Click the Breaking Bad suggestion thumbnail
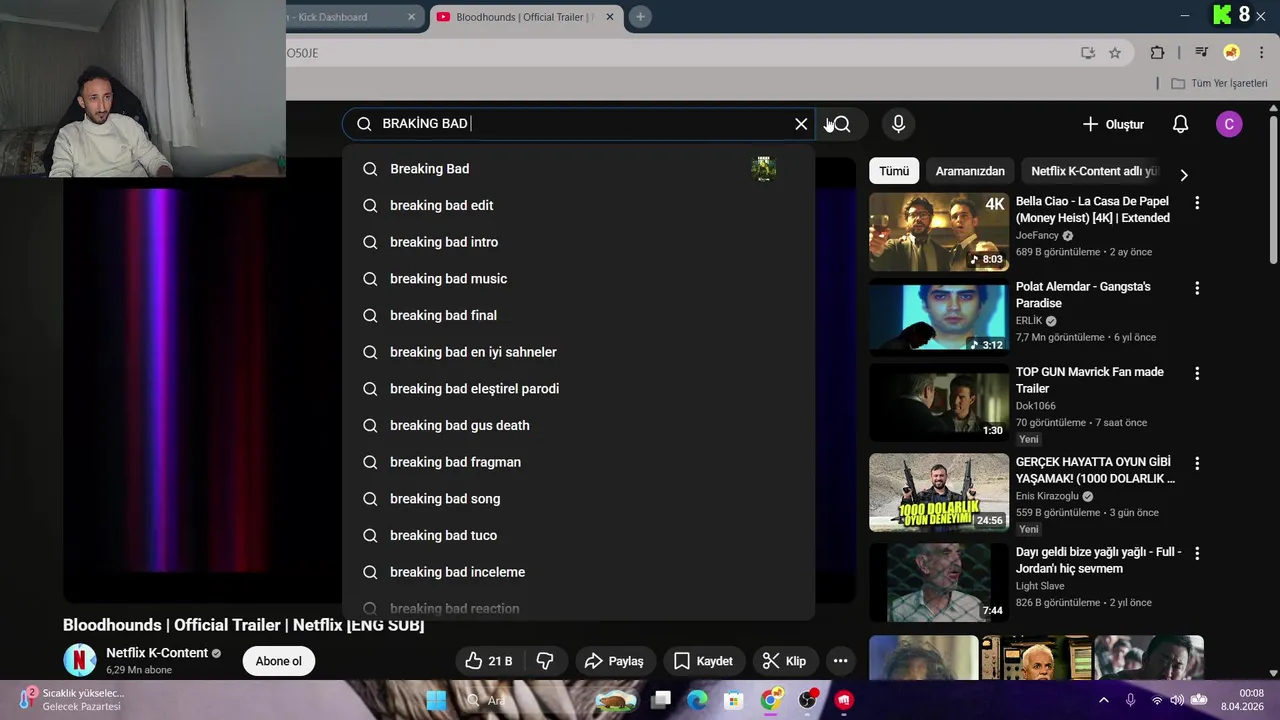This screenshot has height=720, width=1280. coord(764,169)
